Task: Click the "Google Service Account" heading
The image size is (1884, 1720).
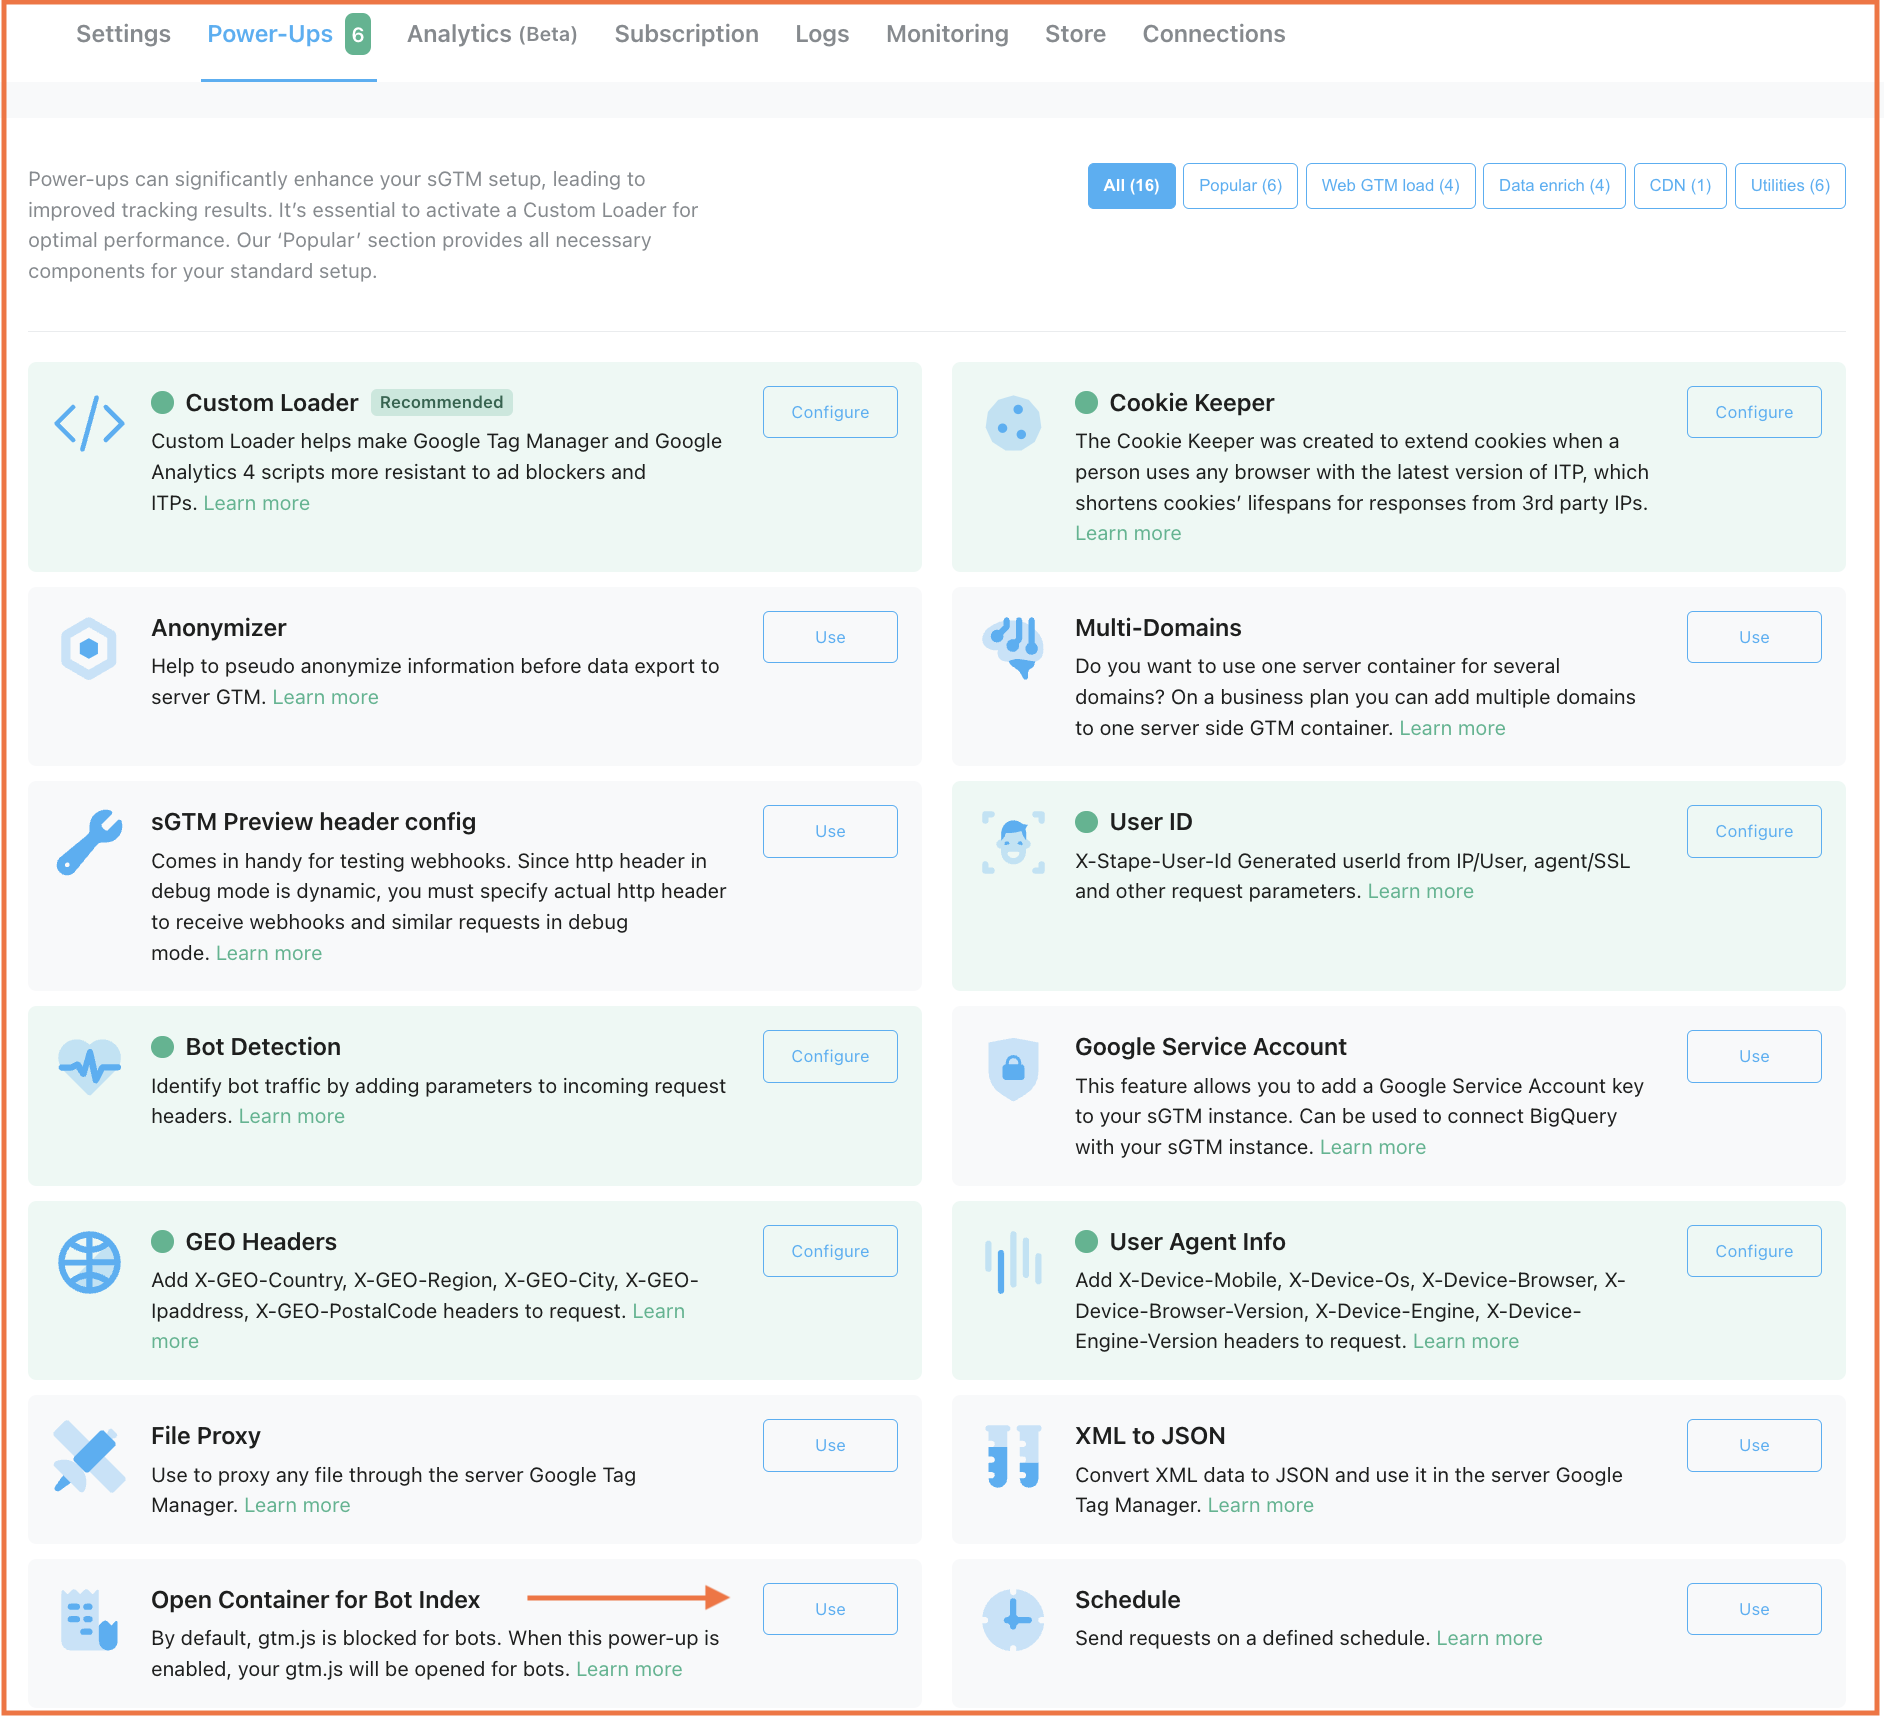Action: (1210, 1047)
